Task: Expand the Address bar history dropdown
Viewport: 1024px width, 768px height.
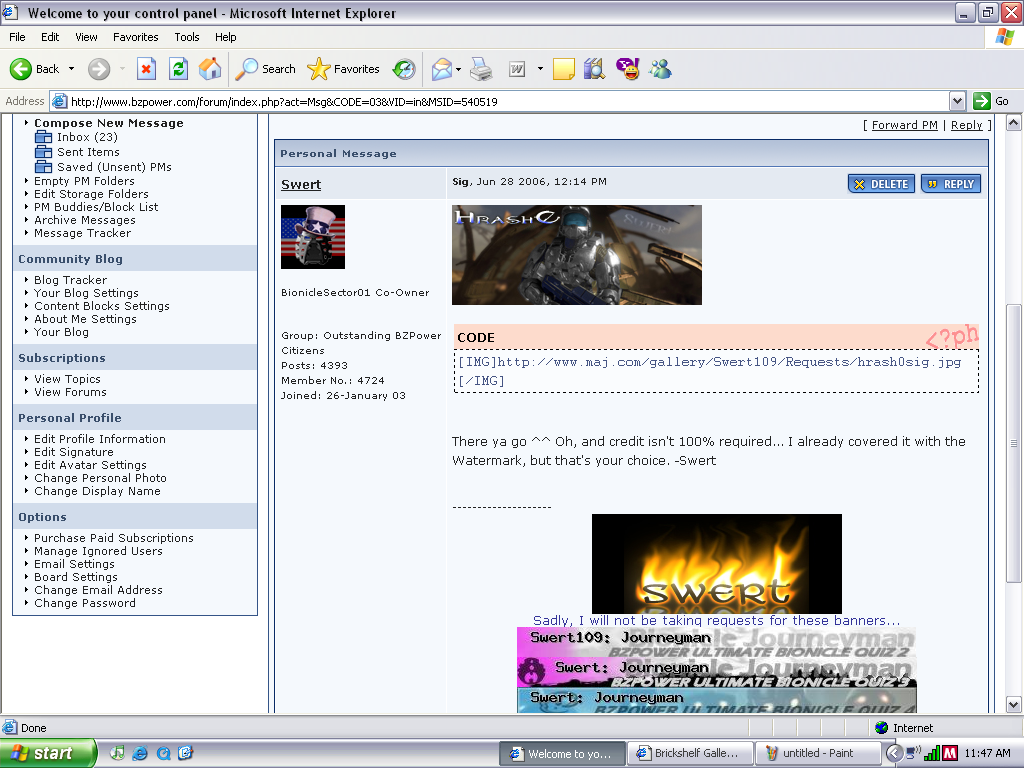Action: (x=958, y=100)
